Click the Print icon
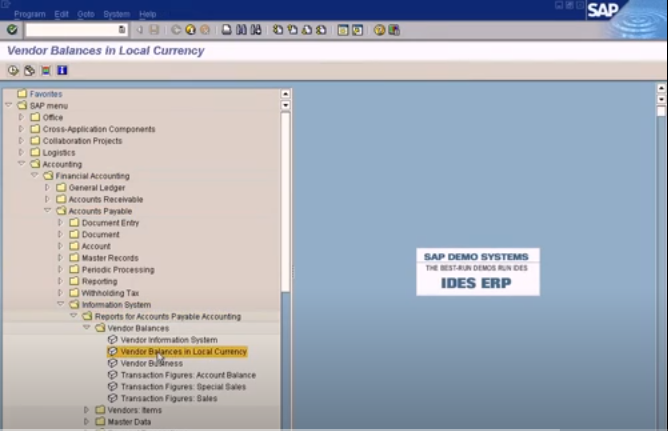The image size is (668, 431). pos(227,30)
